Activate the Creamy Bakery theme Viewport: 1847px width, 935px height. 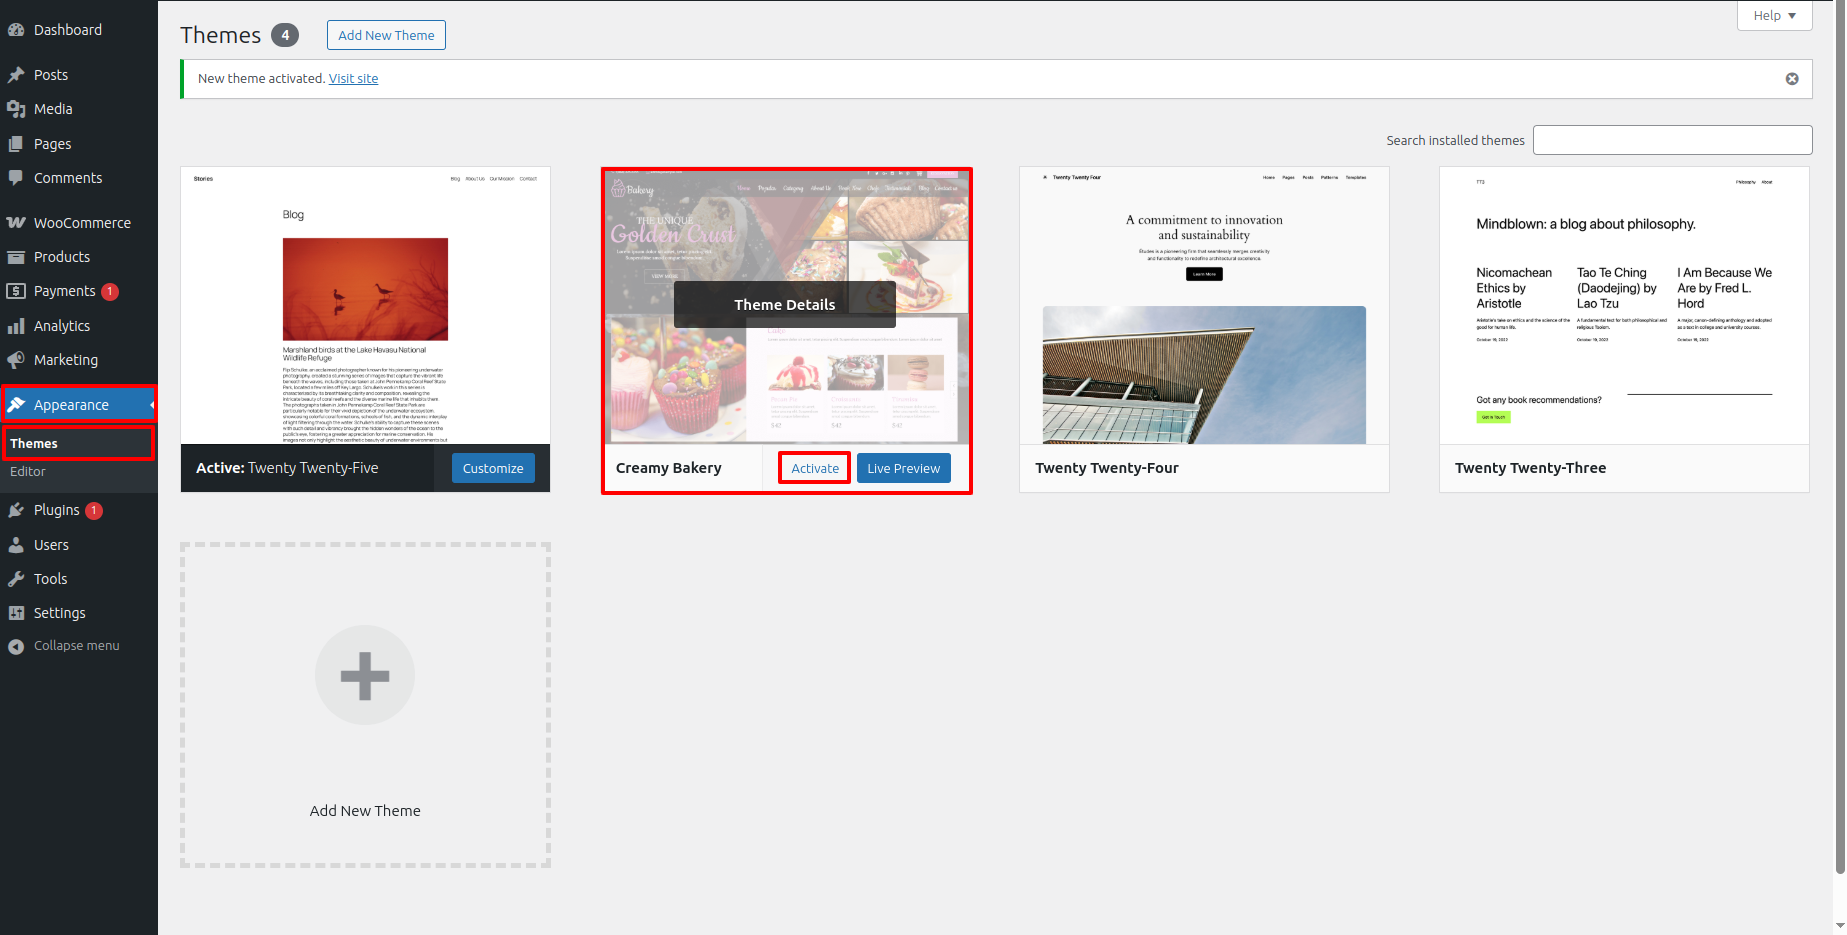[x=815, y=468]
